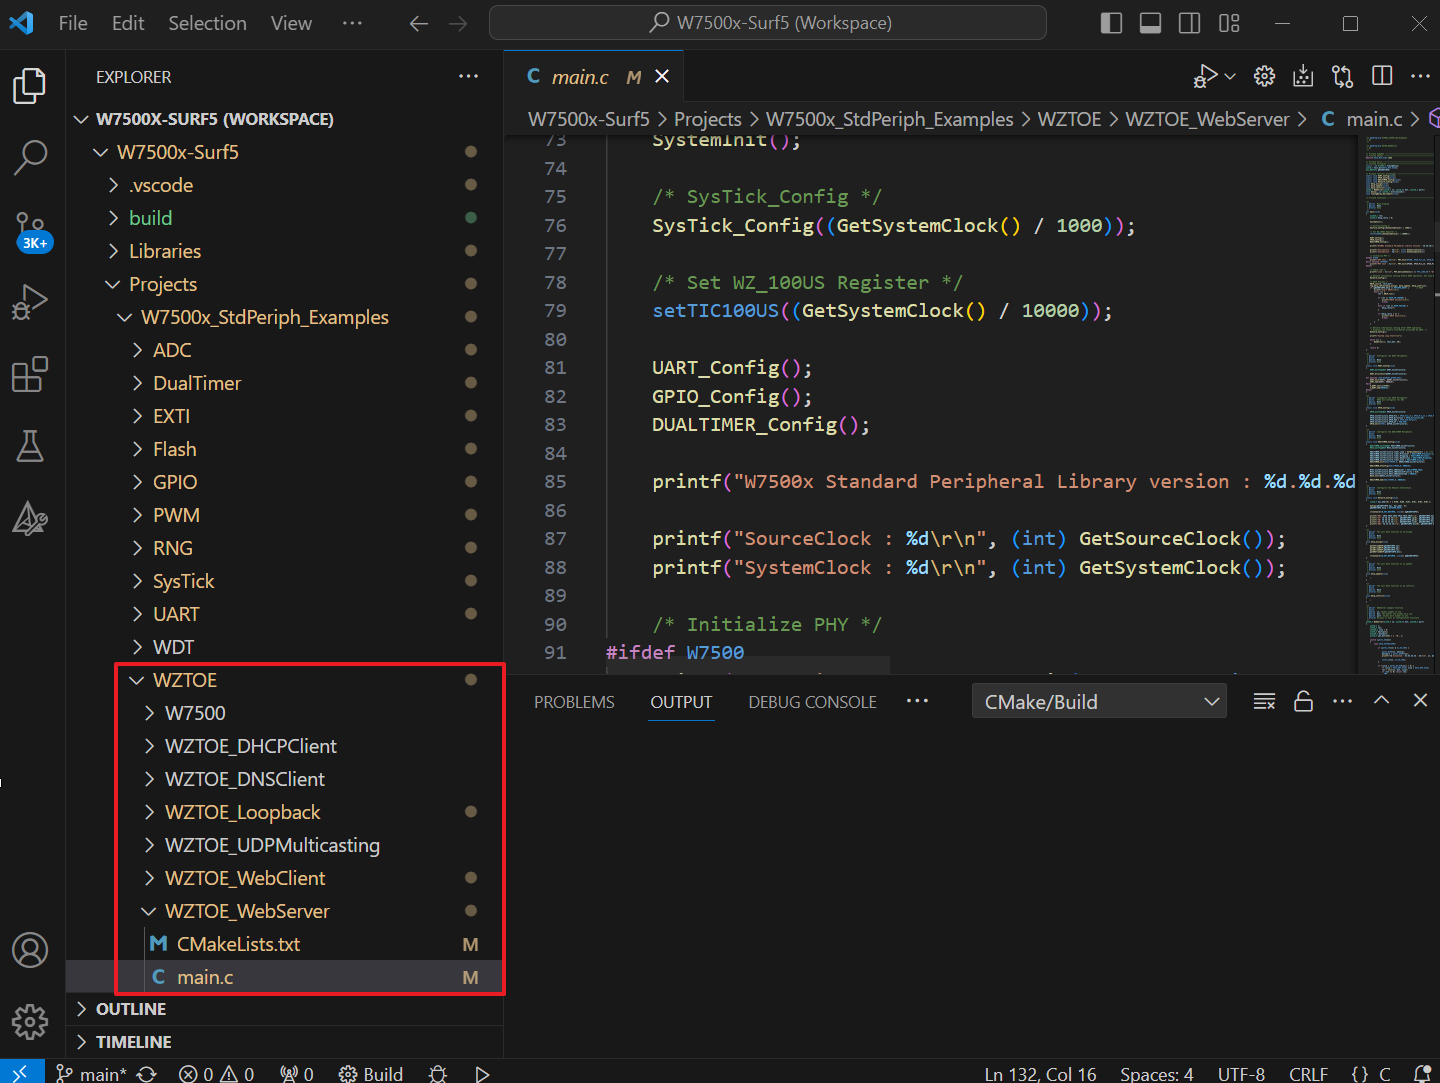Click Build in the status bar
The height and width of the screenshot is (1083, 1440).
tap(370, 1073)
